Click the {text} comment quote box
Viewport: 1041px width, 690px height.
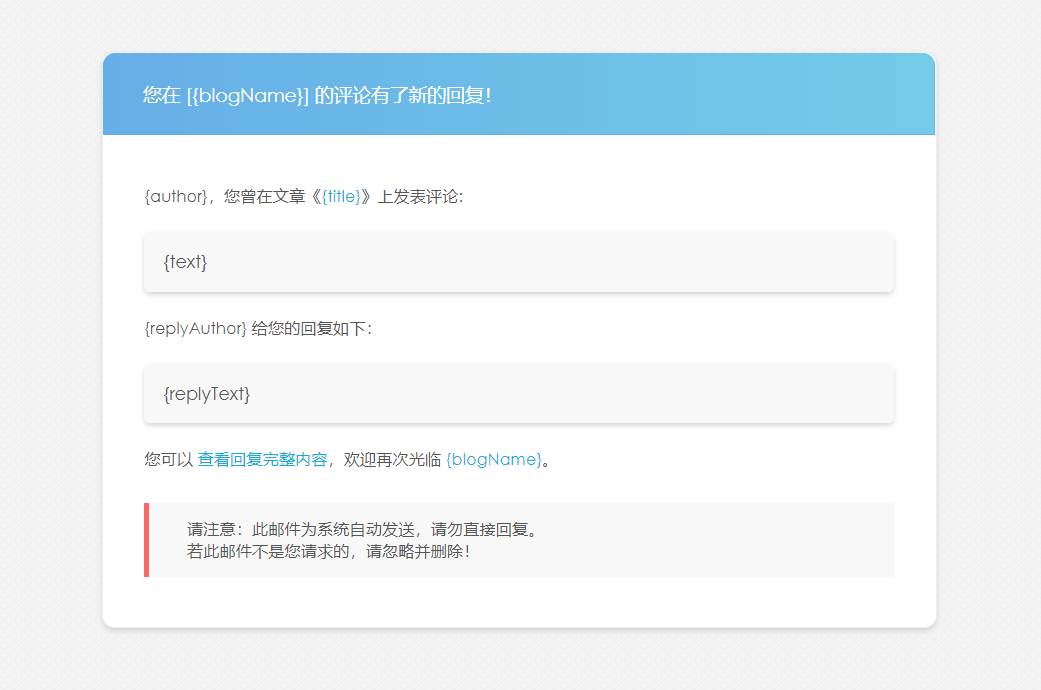coord(518,262)
